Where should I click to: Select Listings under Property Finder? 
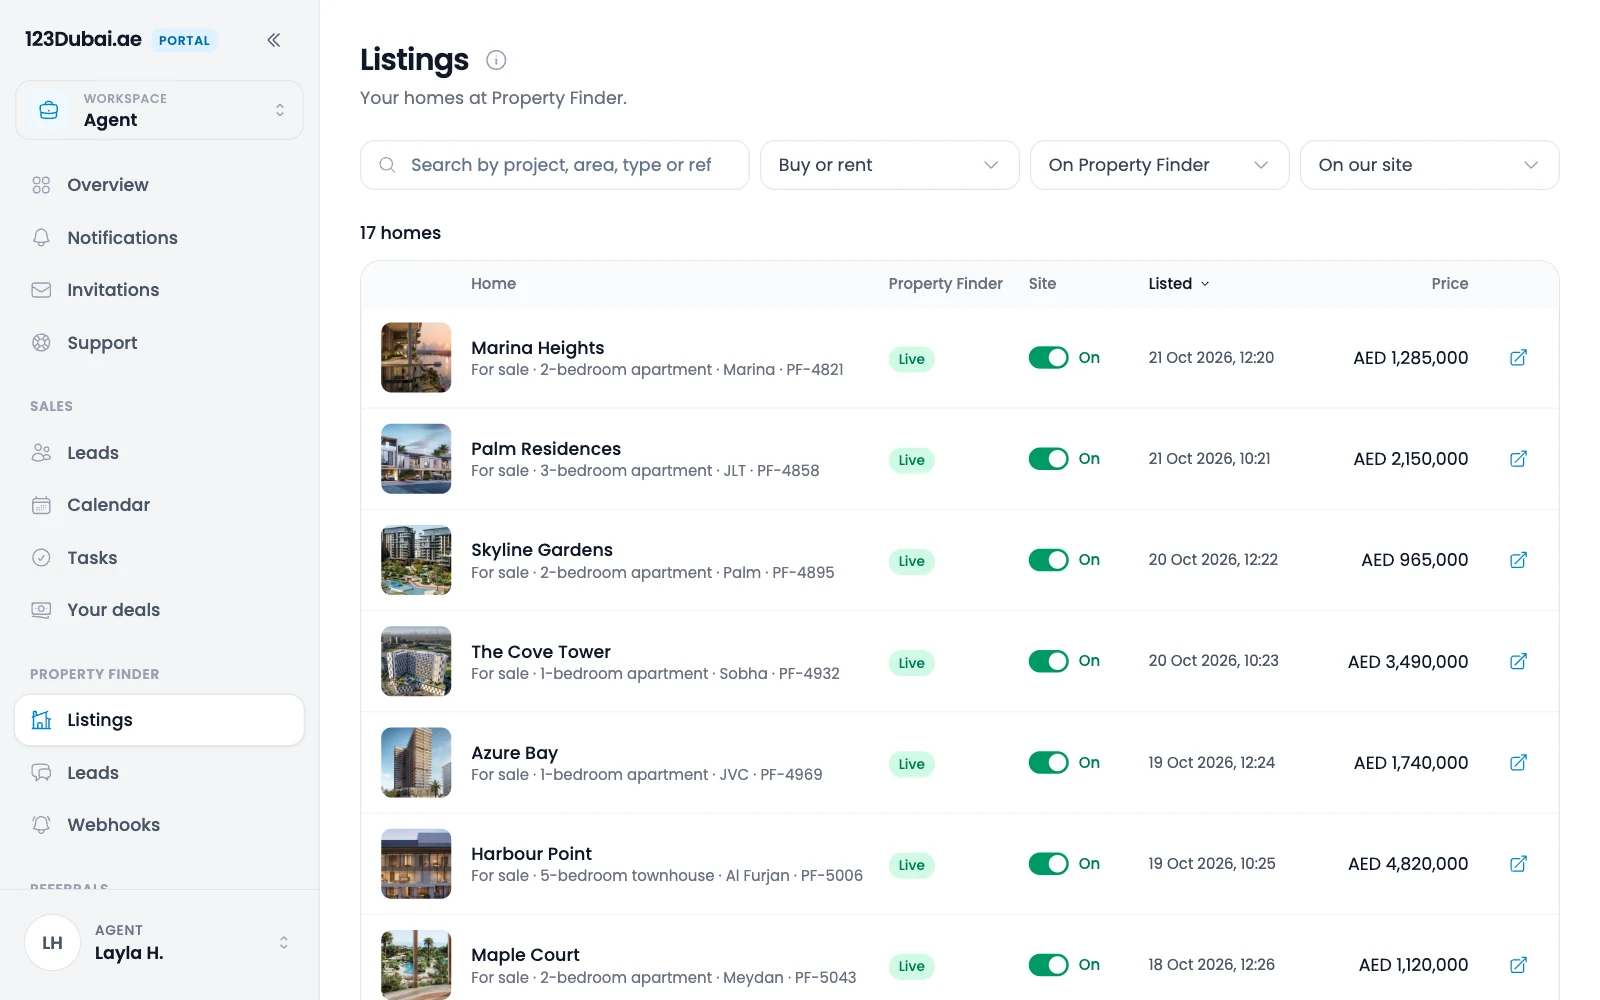159,720
